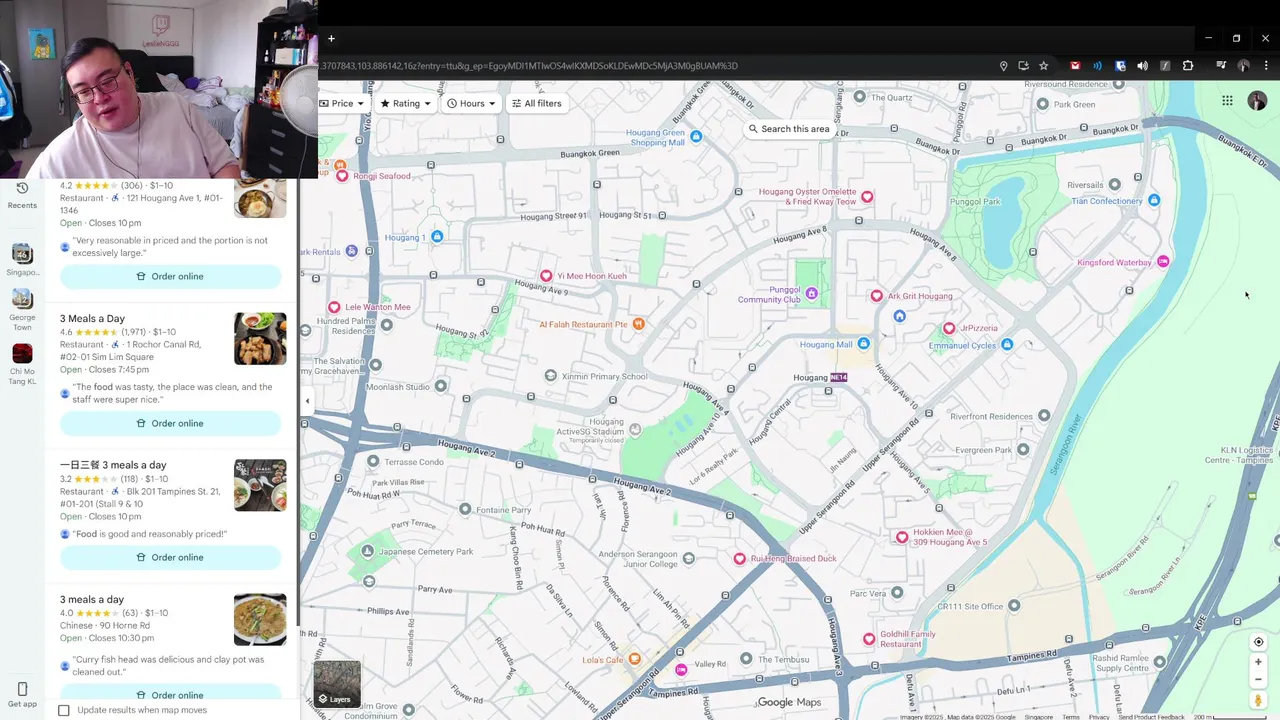
Task: Open the Hours filter dropdown
Action: pos(471,103)
